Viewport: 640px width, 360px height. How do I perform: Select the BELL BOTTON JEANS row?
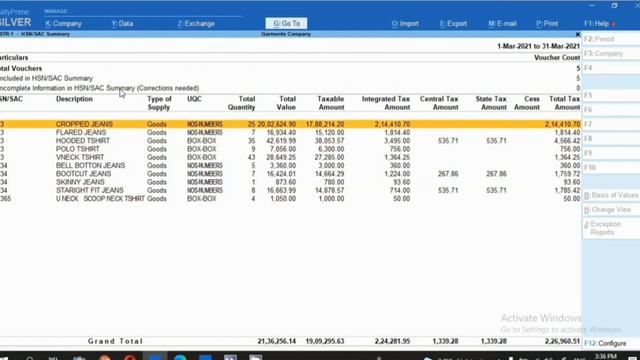click(290, 166)
